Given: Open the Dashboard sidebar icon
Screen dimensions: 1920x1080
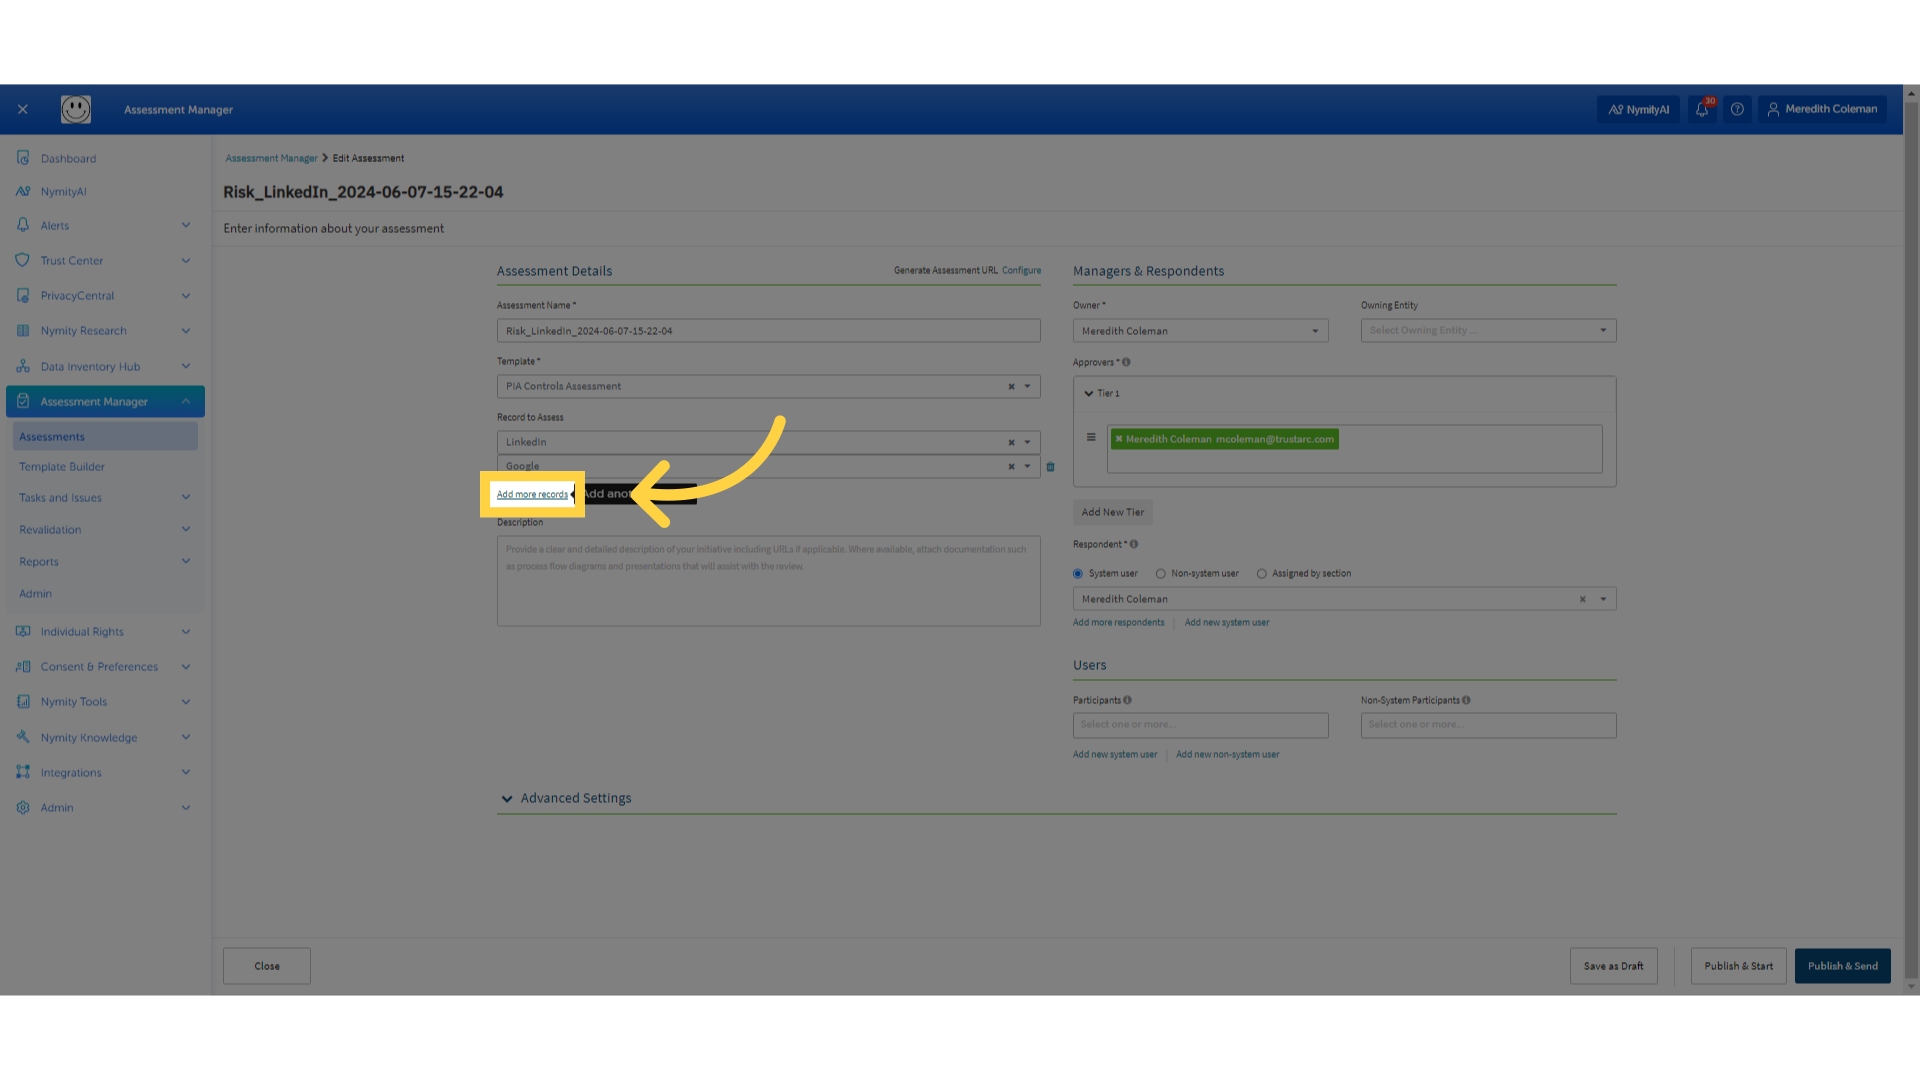Looking at the screenshot, I should pyautogui.click(x=23, y=158).
